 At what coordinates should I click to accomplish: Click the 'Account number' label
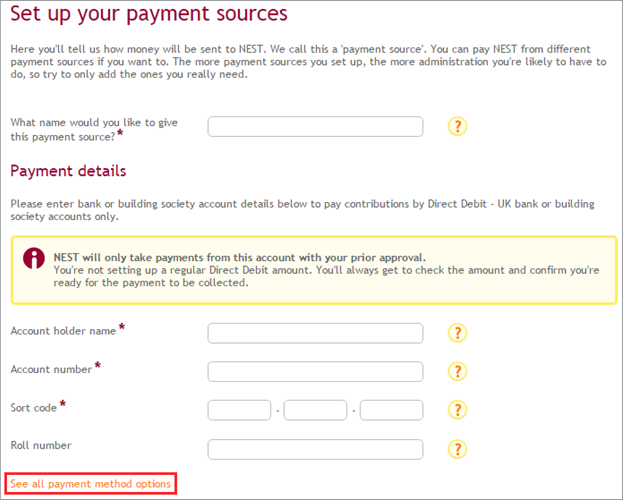pyautogui.click(x=51, y=369)
